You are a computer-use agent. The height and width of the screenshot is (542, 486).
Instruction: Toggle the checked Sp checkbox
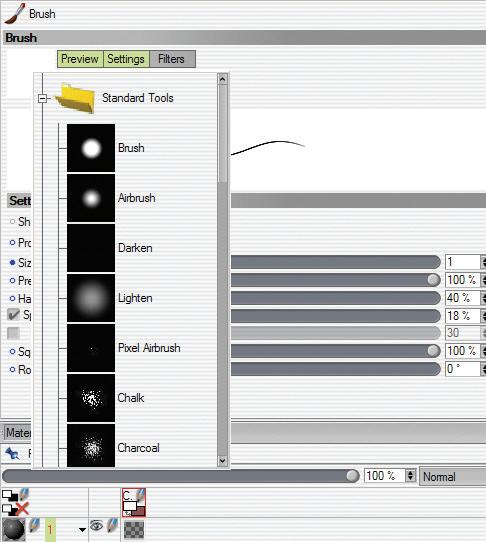tap(13, 315)
